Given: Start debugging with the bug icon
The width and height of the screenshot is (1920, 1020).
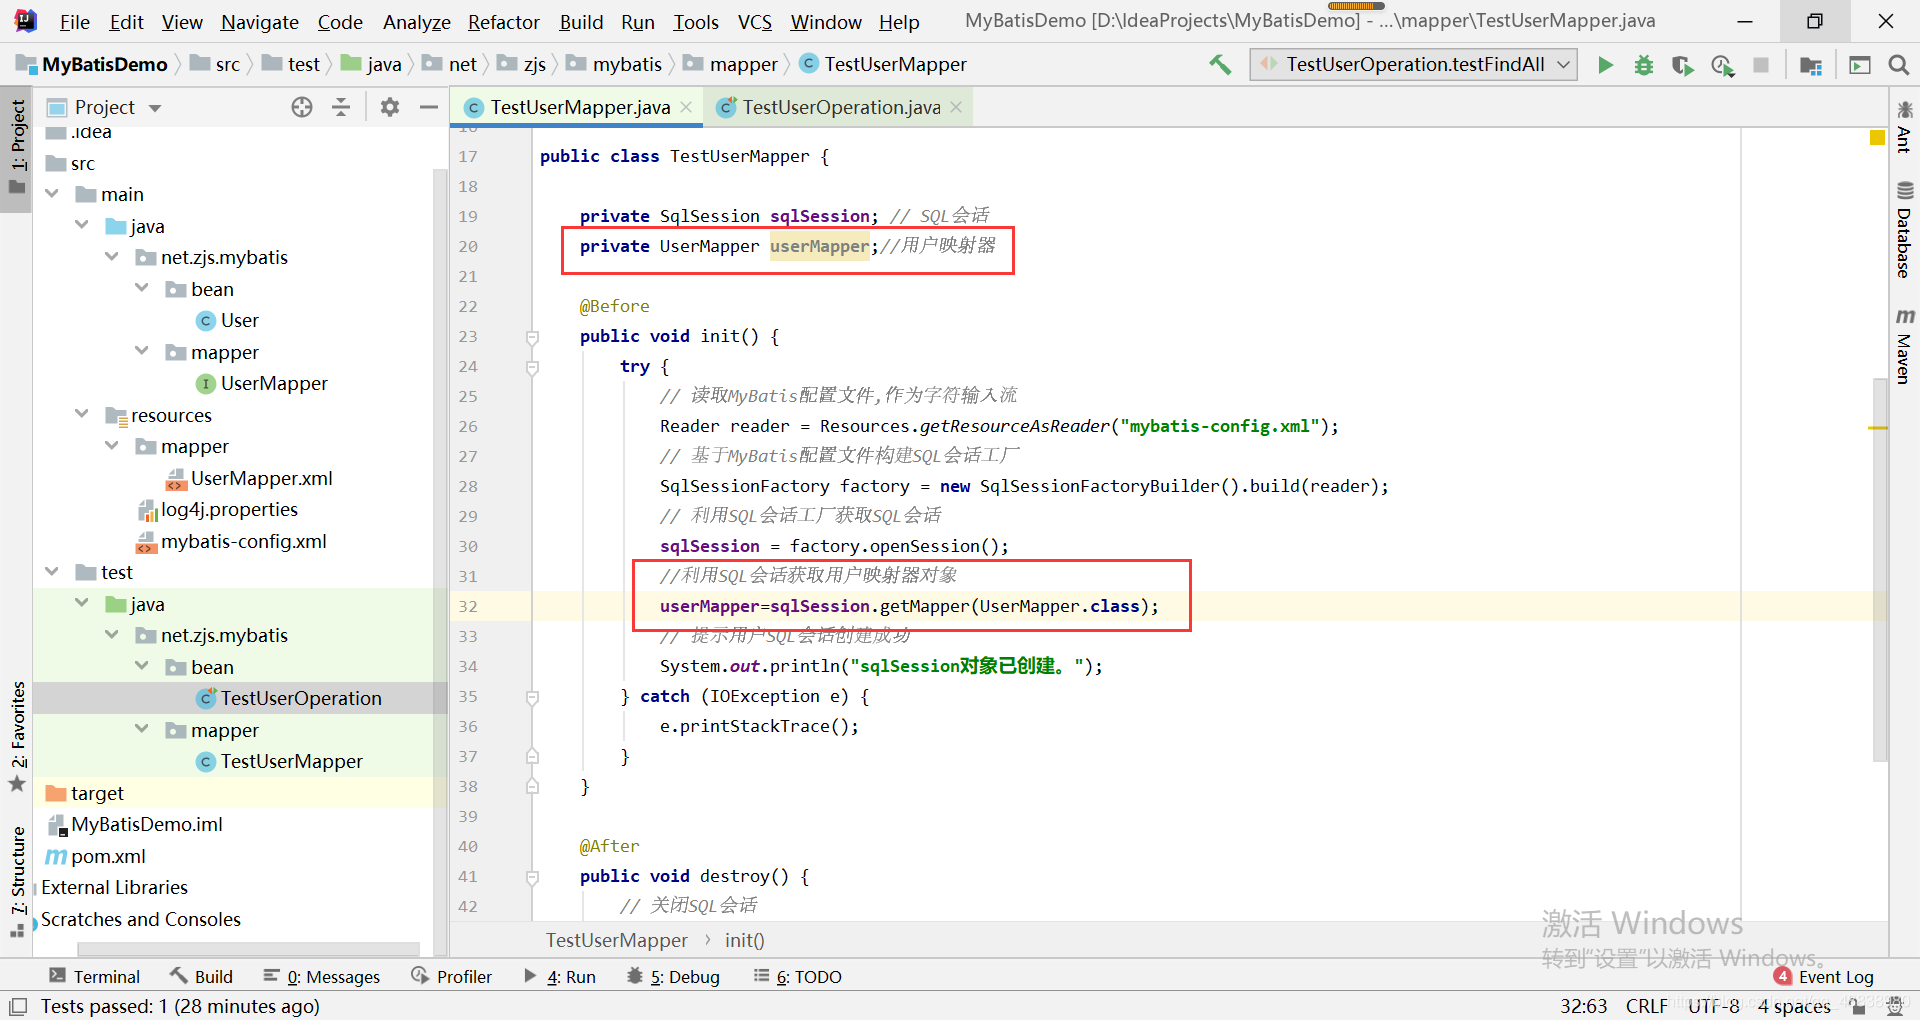Looking at the screenshot, I should click(x=1644, y=65).
